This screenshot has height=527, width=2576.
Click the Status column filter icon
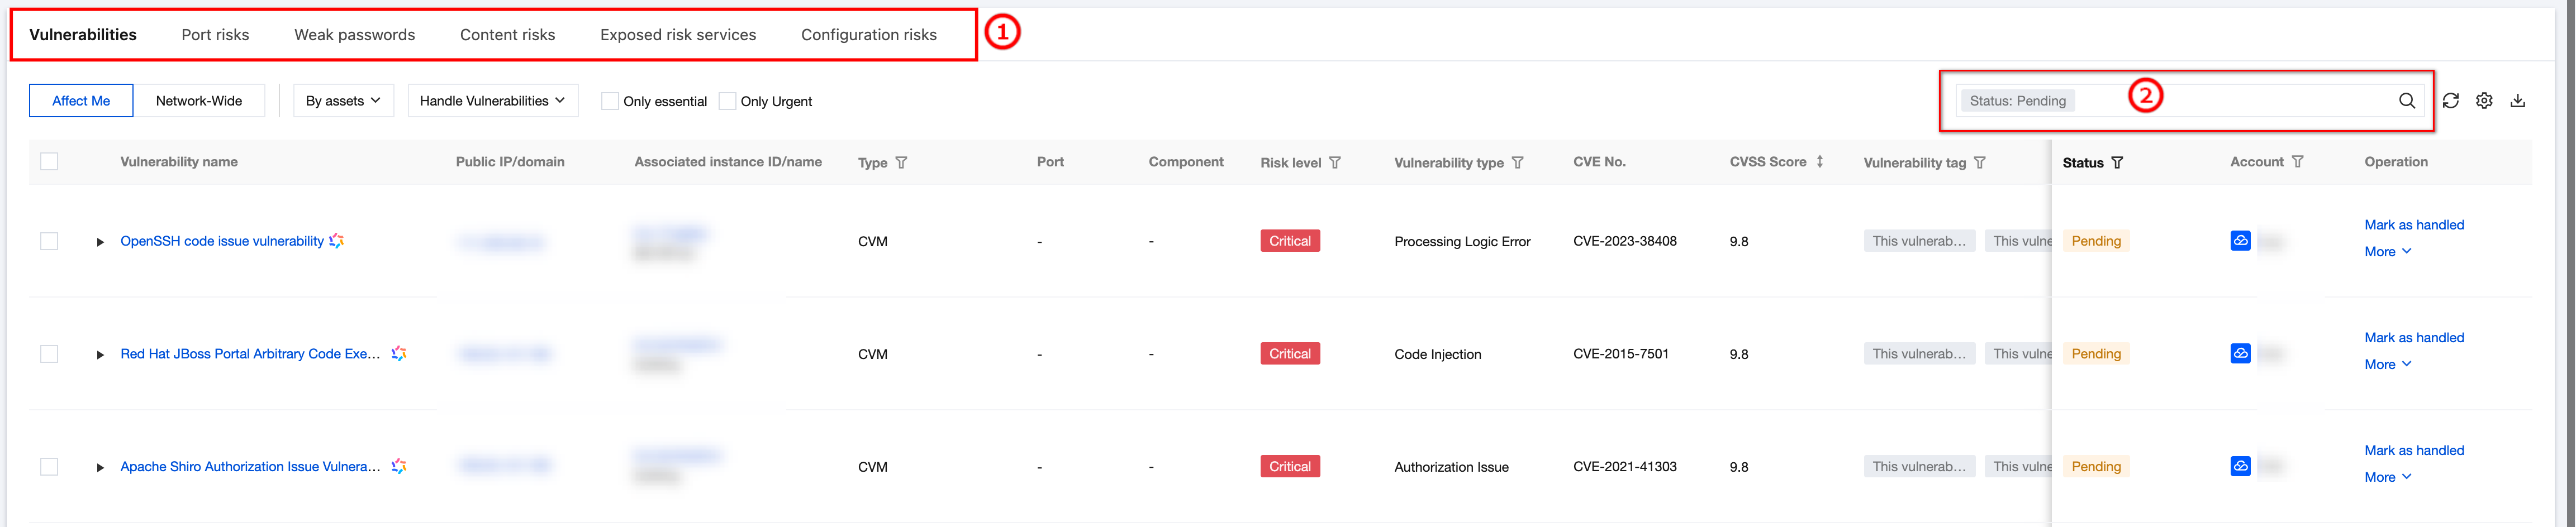tap(2117, 163)
